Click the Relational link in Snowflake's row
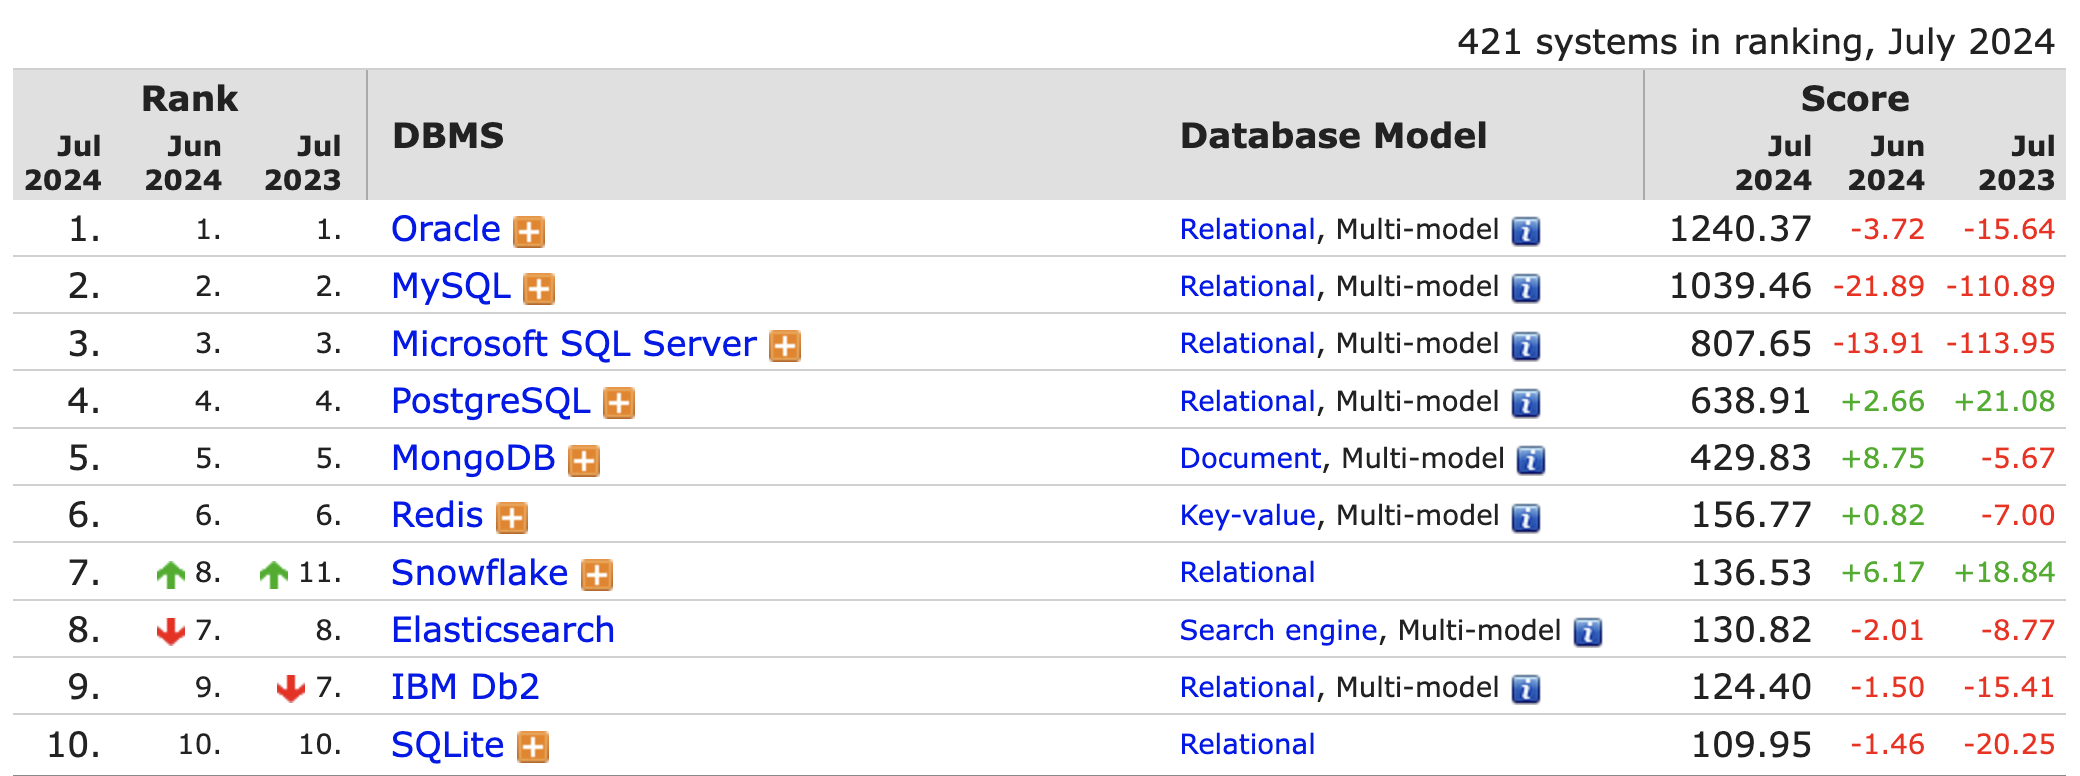 click(x=1247, y=573)
